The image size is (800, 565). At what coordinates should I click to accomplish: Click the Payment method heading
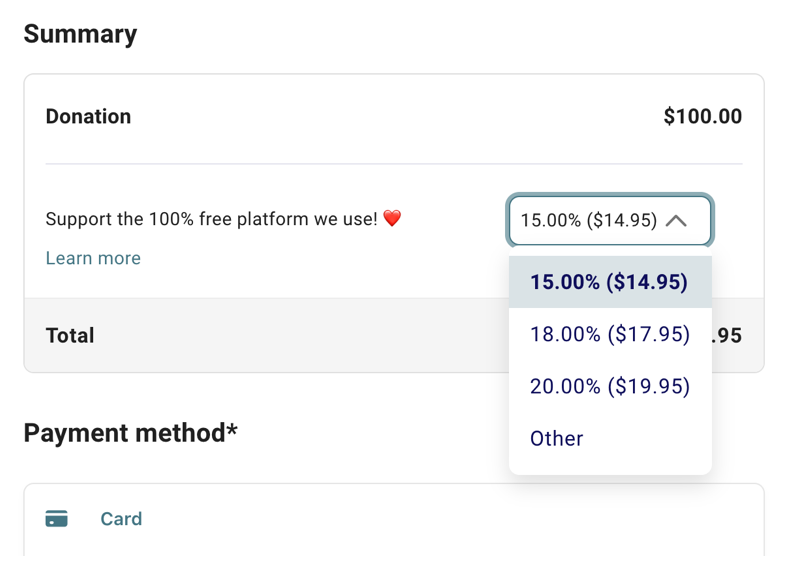click(124, 433)
